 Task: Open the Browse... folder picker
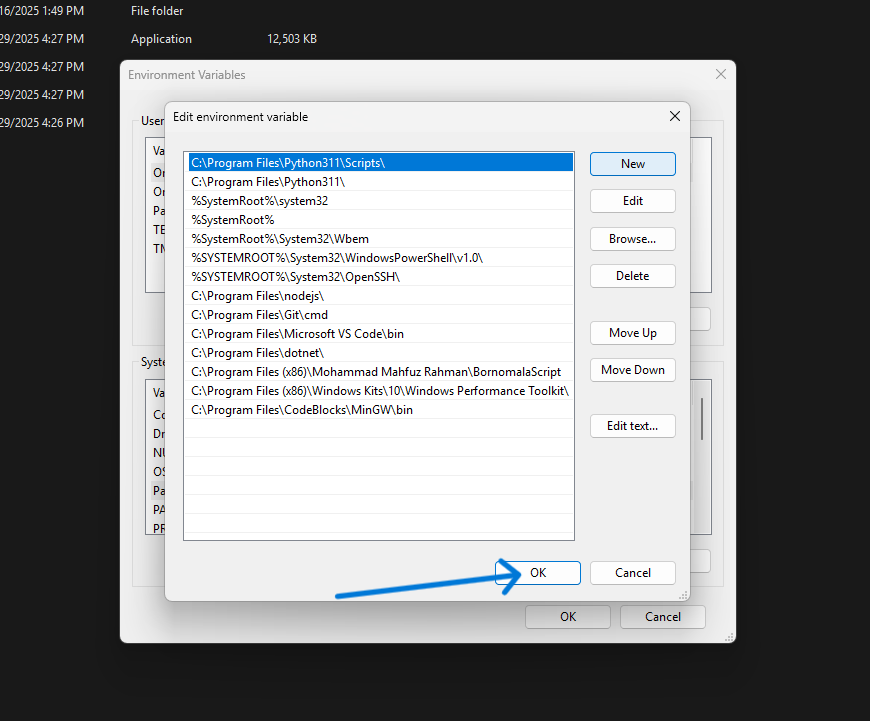pos(632,239)
